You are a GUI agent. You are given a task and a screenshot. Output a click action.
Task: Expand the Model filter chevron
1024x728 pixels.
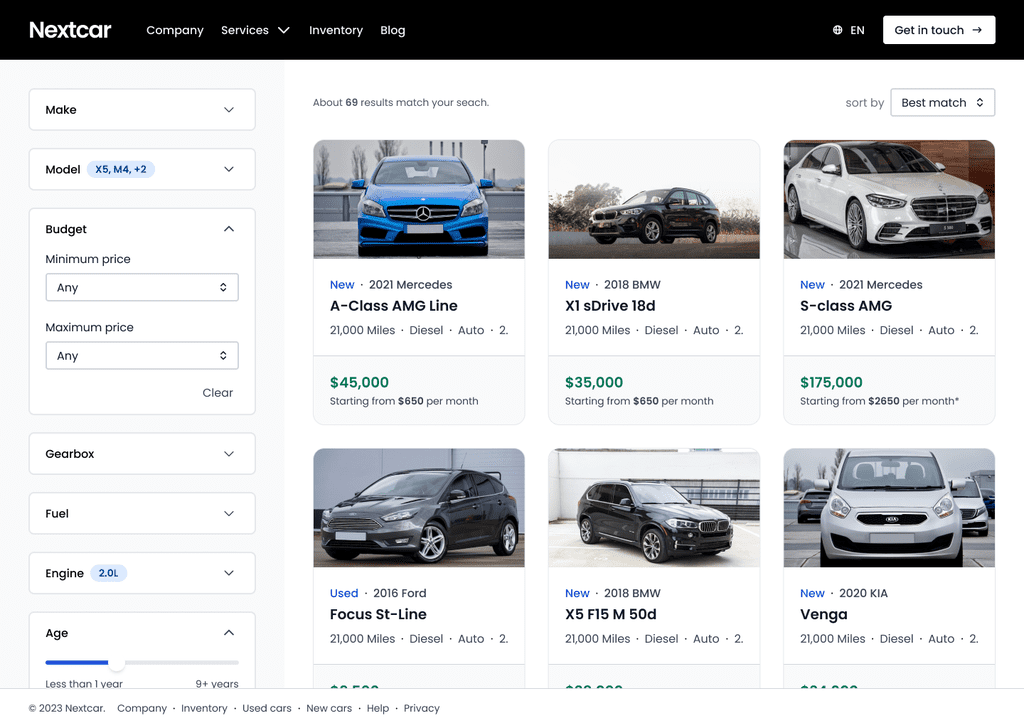pos(229,169)
